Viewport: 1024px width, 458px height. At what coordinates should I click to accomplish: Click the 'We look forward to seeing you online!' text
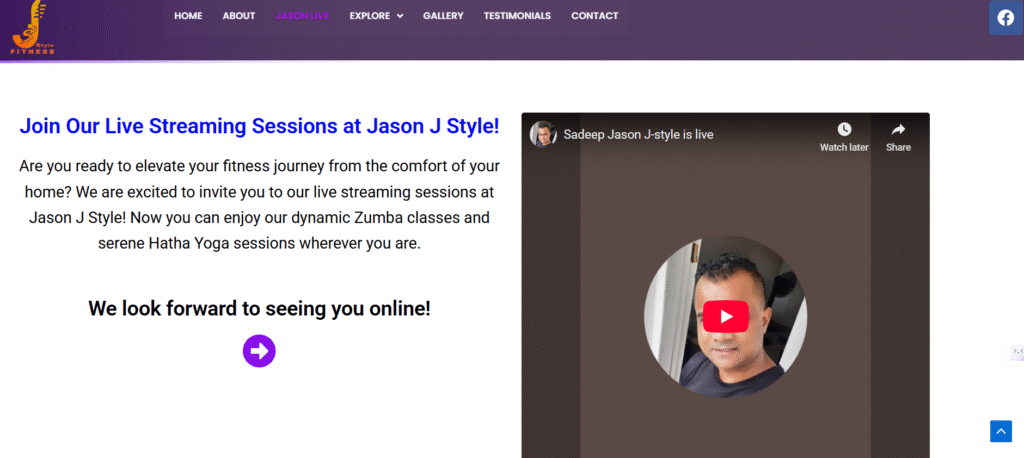pos(259,308)
